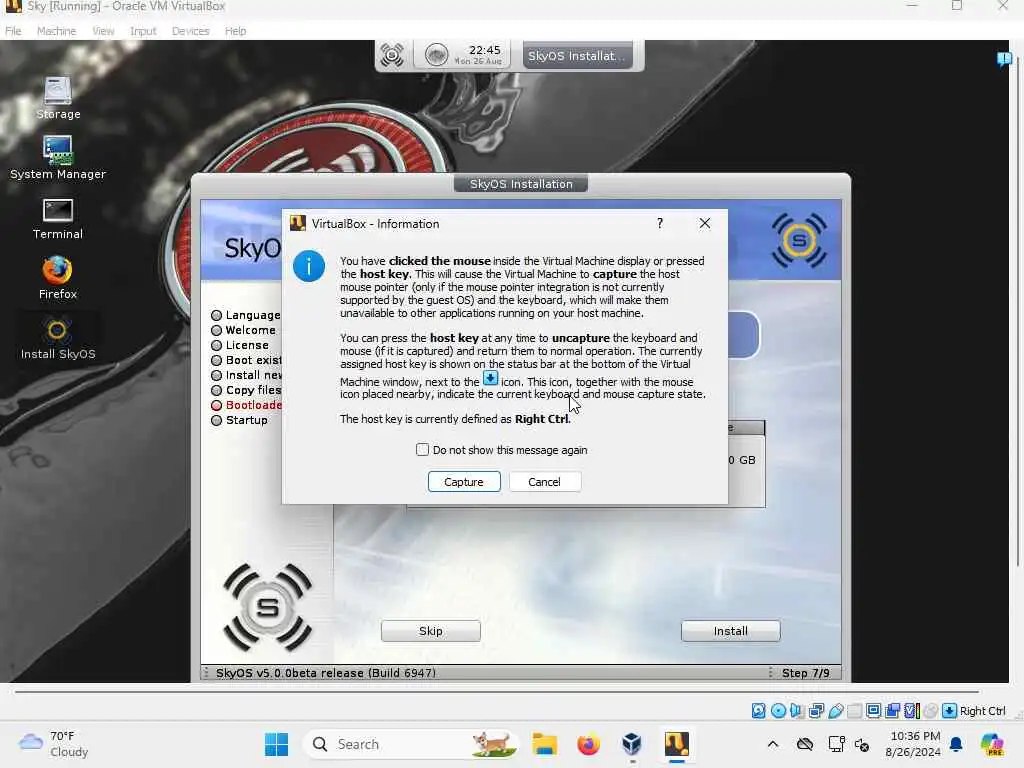Click the blue arrow keyboard capture icon
This screenshot has height=768, width=1024.
click(x=950, y=711)
